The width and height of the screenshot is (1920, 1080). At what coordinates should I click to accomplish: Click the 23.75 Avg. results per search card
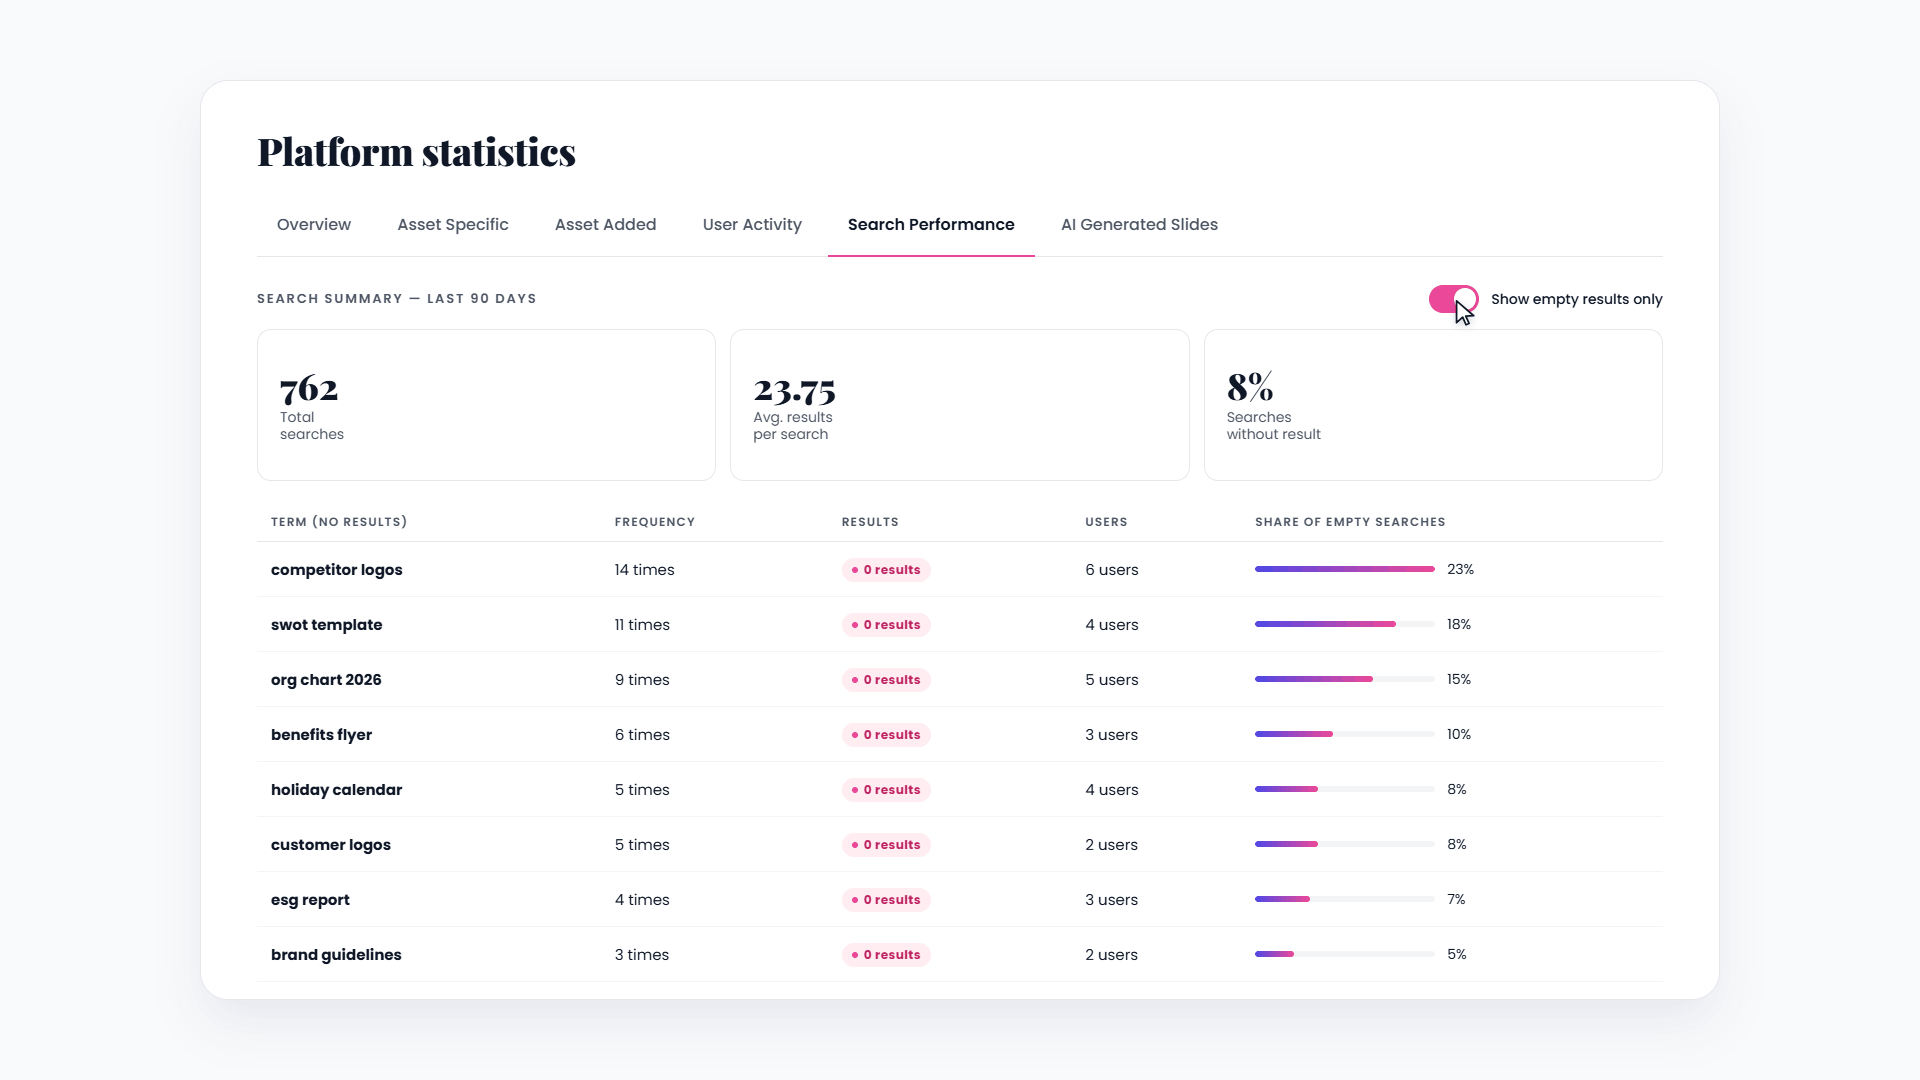[959, 405]
